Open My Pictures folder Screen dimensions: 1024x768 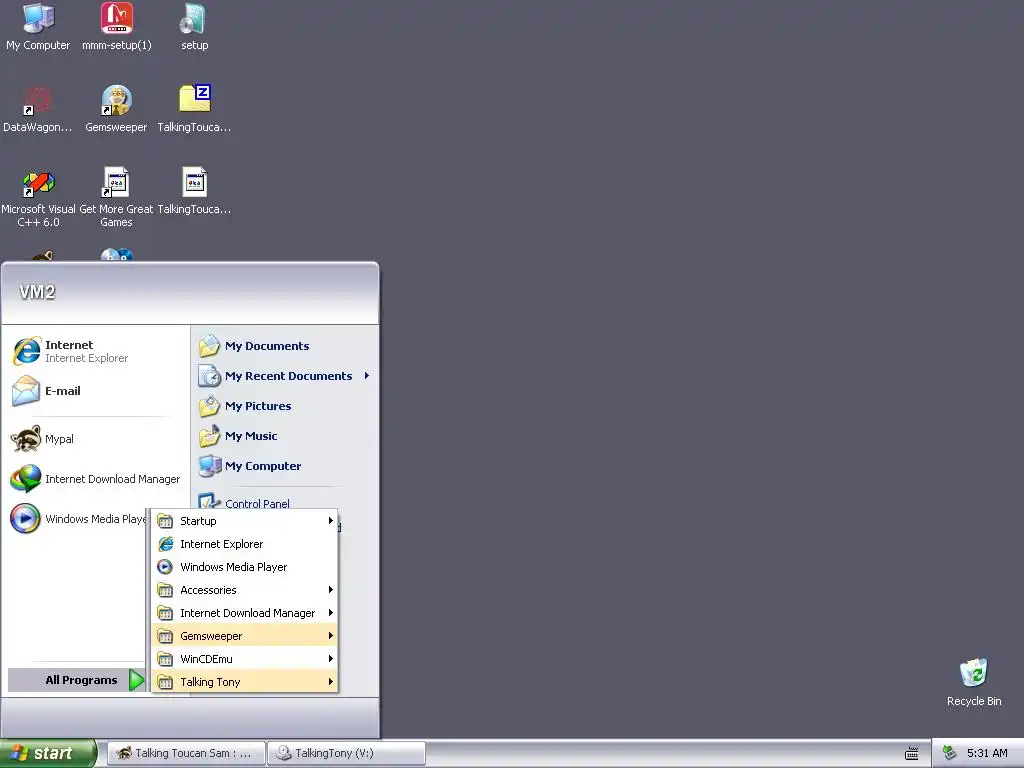tap(284, 406)
